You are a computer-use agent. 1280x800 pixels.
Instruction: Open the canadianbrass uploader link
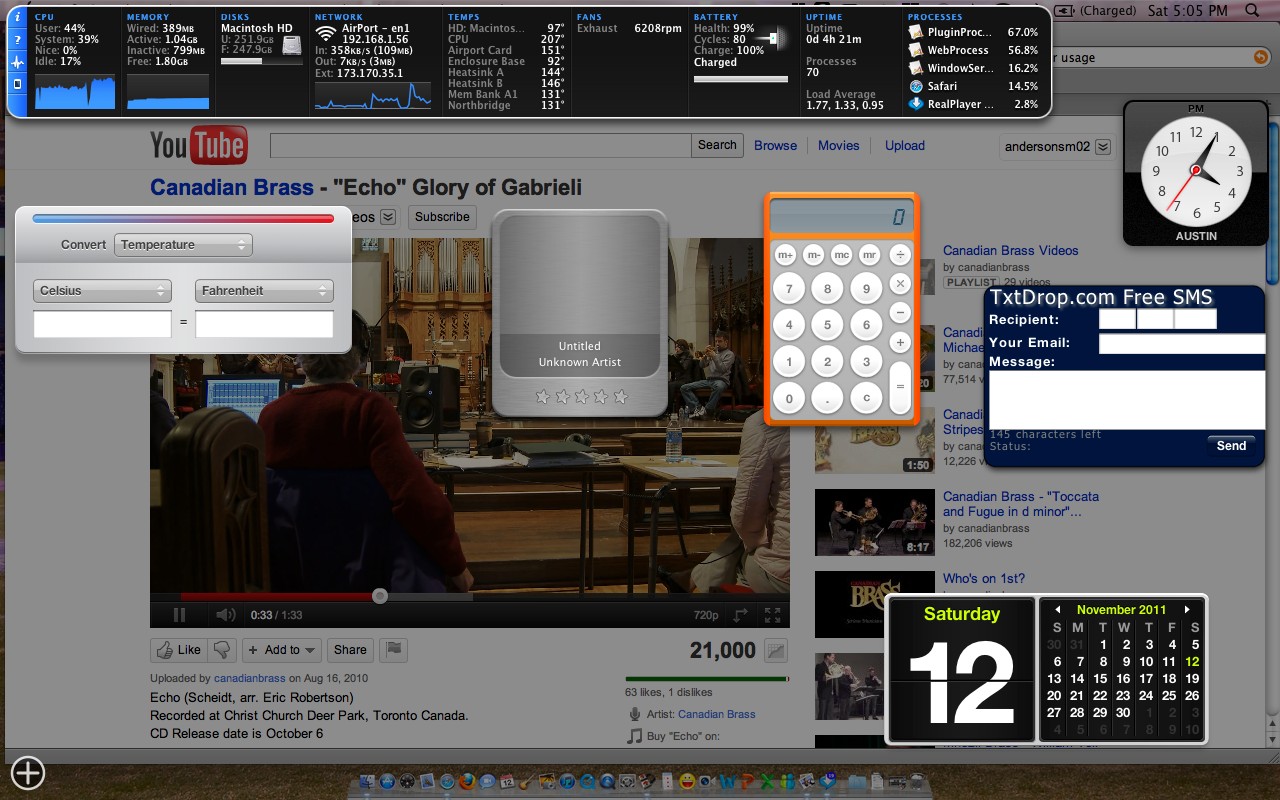point(250,679)
